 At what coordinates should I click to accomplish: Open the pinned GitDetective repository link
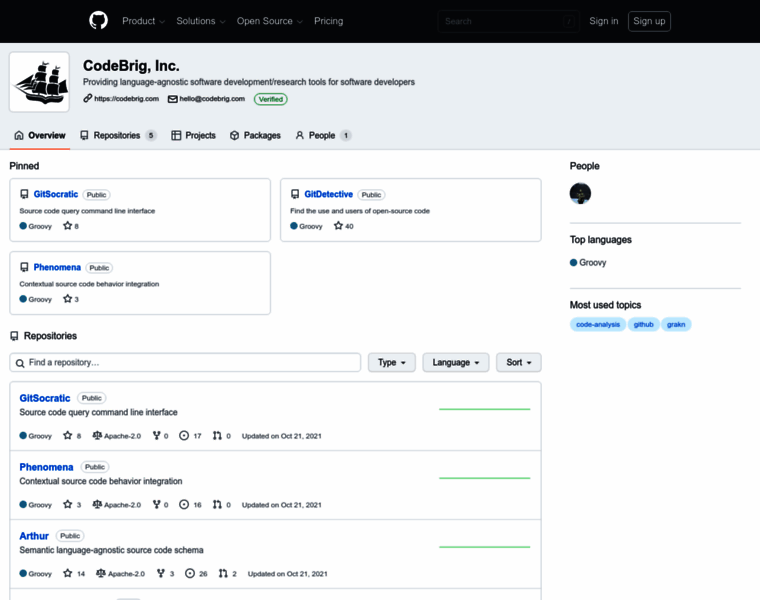[x=329, y=194]
